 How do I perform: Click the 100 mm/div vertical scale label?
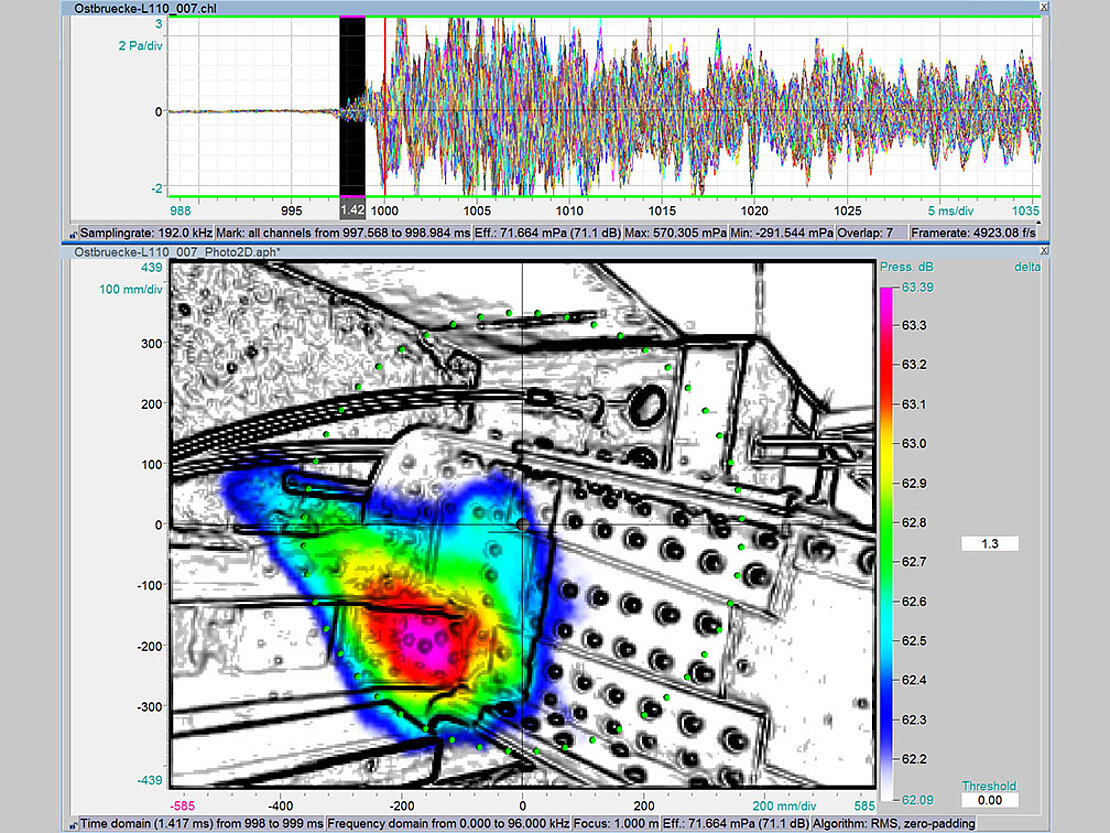[131, 289]
